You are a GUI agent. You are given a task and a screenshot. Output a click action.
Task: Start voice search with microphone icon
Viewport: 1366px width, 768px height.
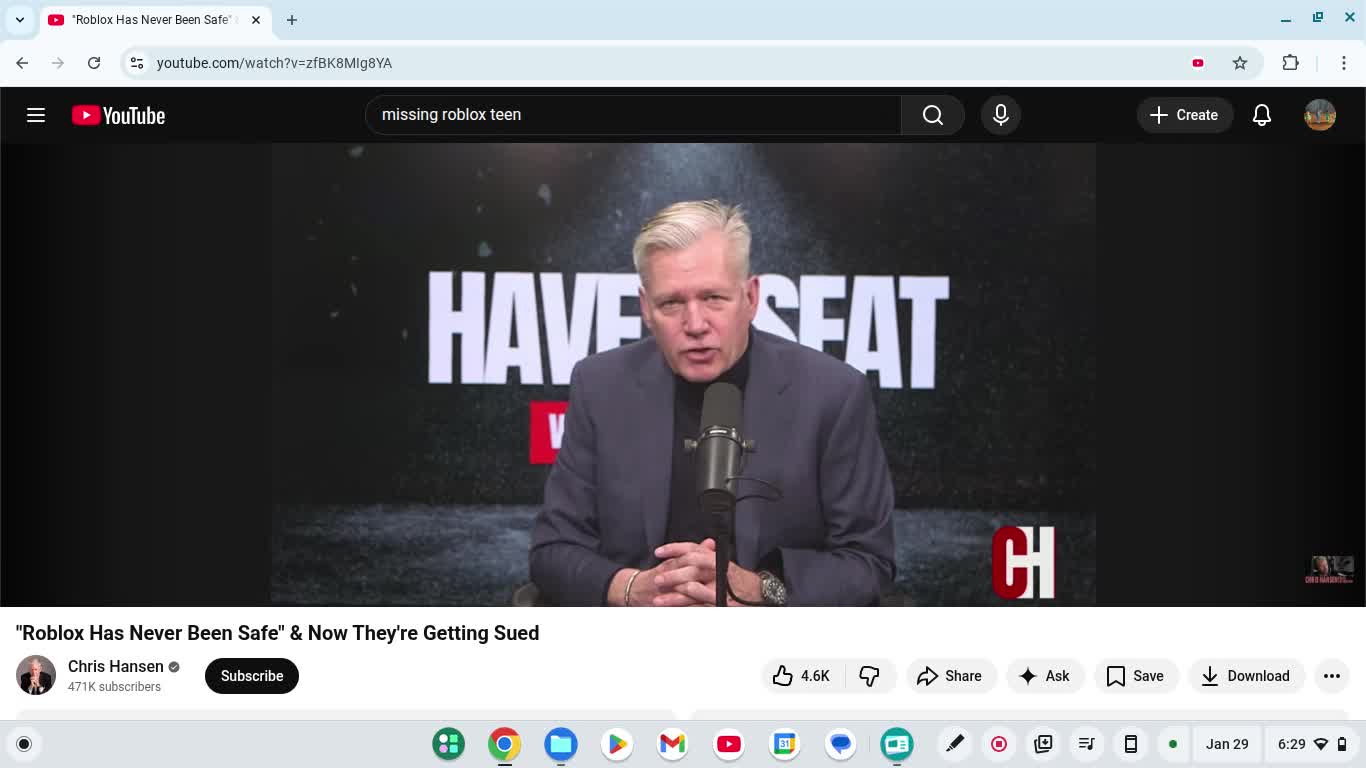(x=1000, y=115)
